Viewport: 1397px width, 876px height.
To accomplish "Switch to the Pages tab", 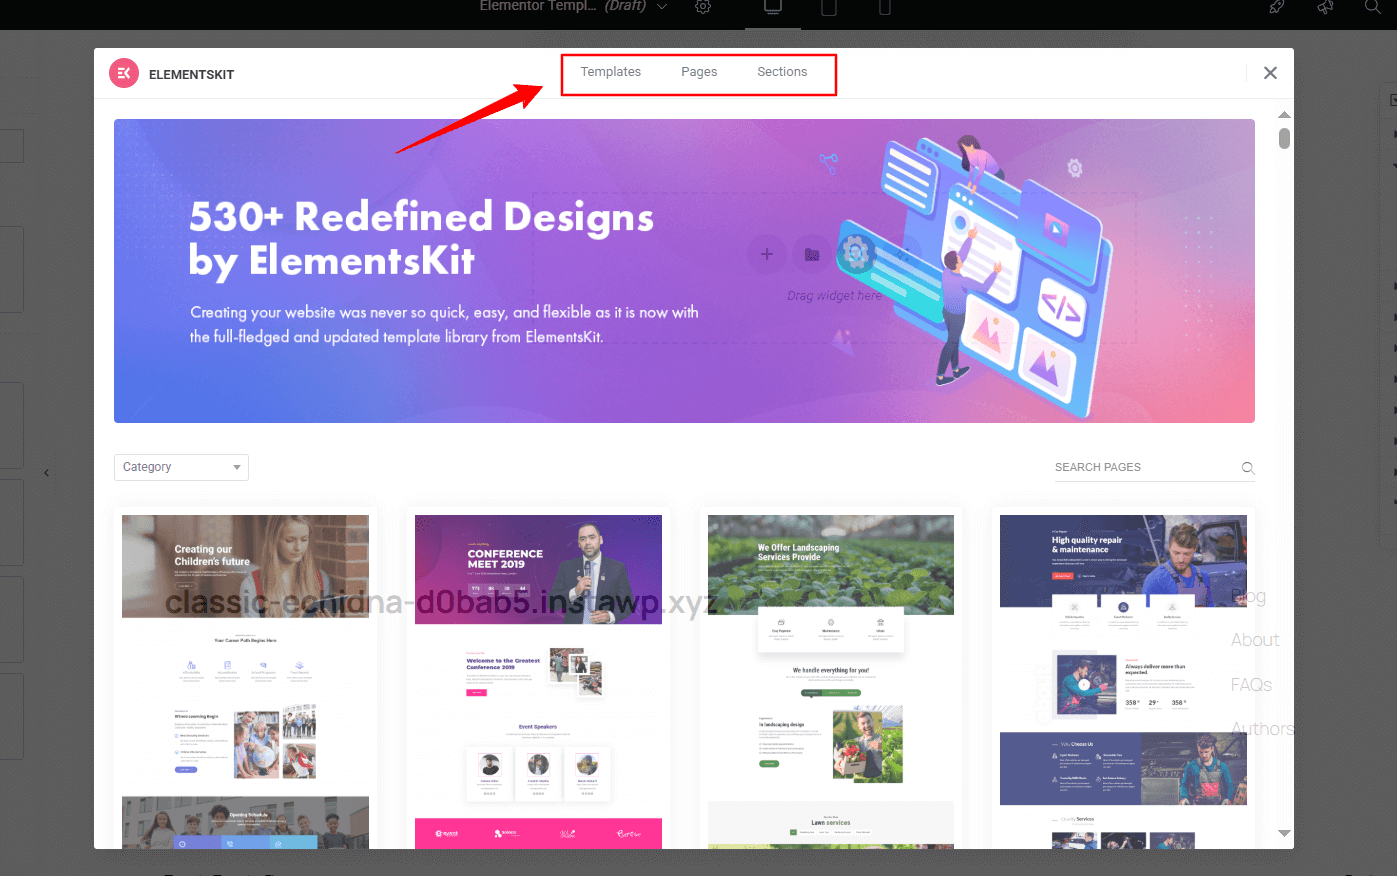I will [699, 72].
